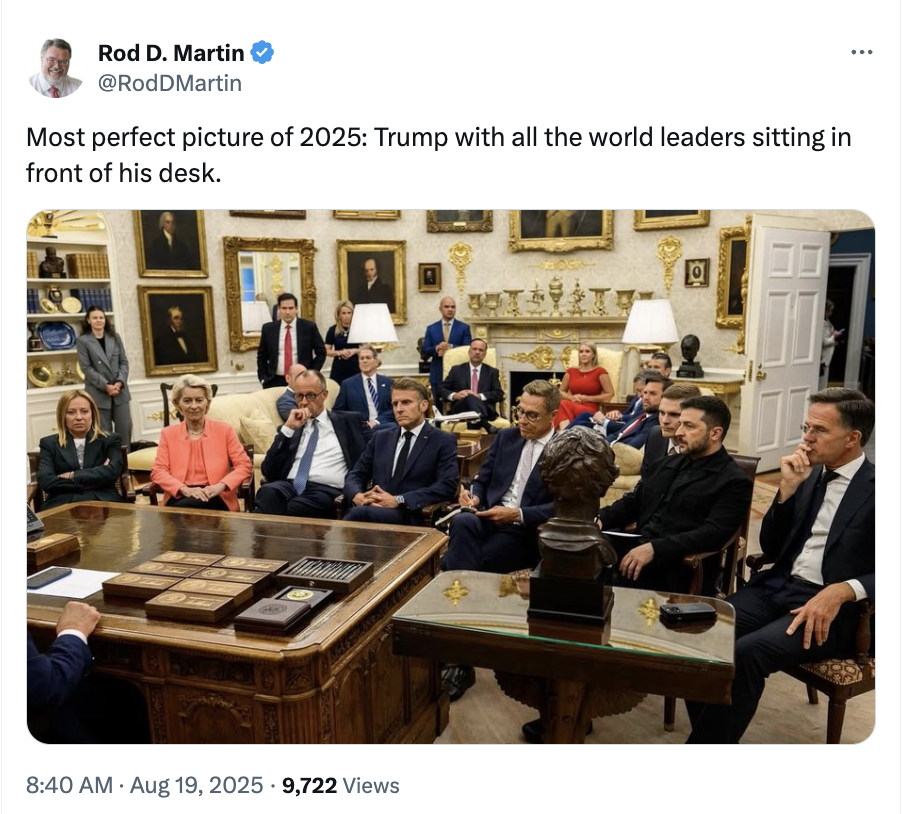
Task: Click the bronze bust on the glass table
Action: [579, 520]
